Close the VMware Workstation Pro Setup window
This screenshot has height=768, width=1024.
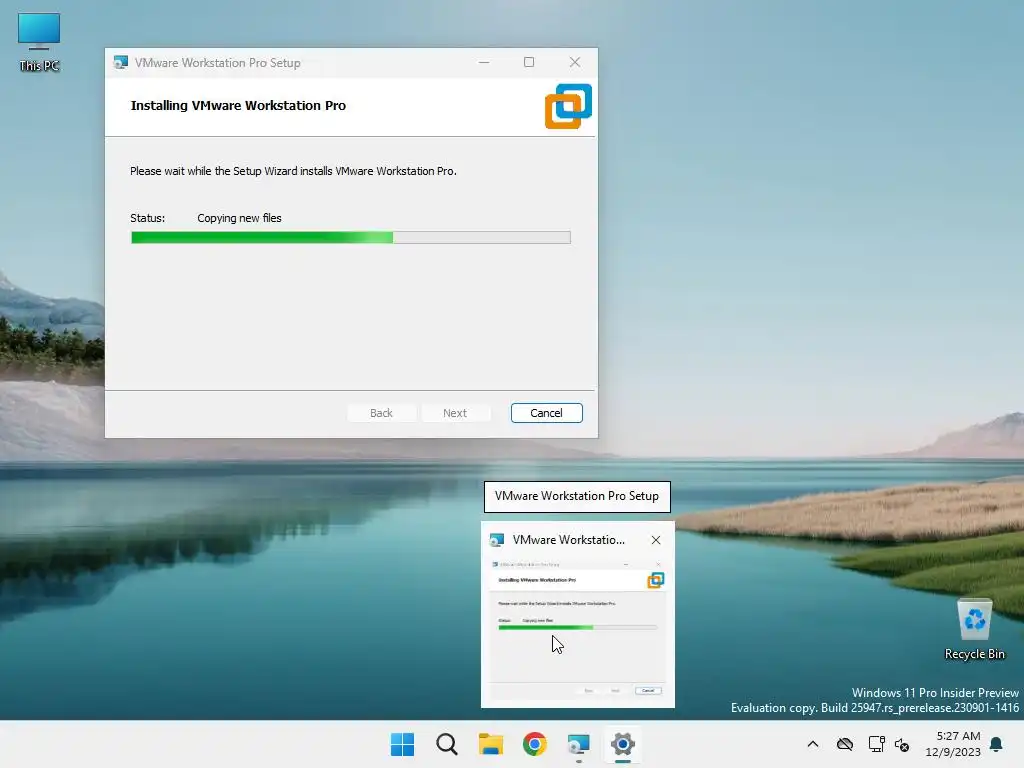575,63
